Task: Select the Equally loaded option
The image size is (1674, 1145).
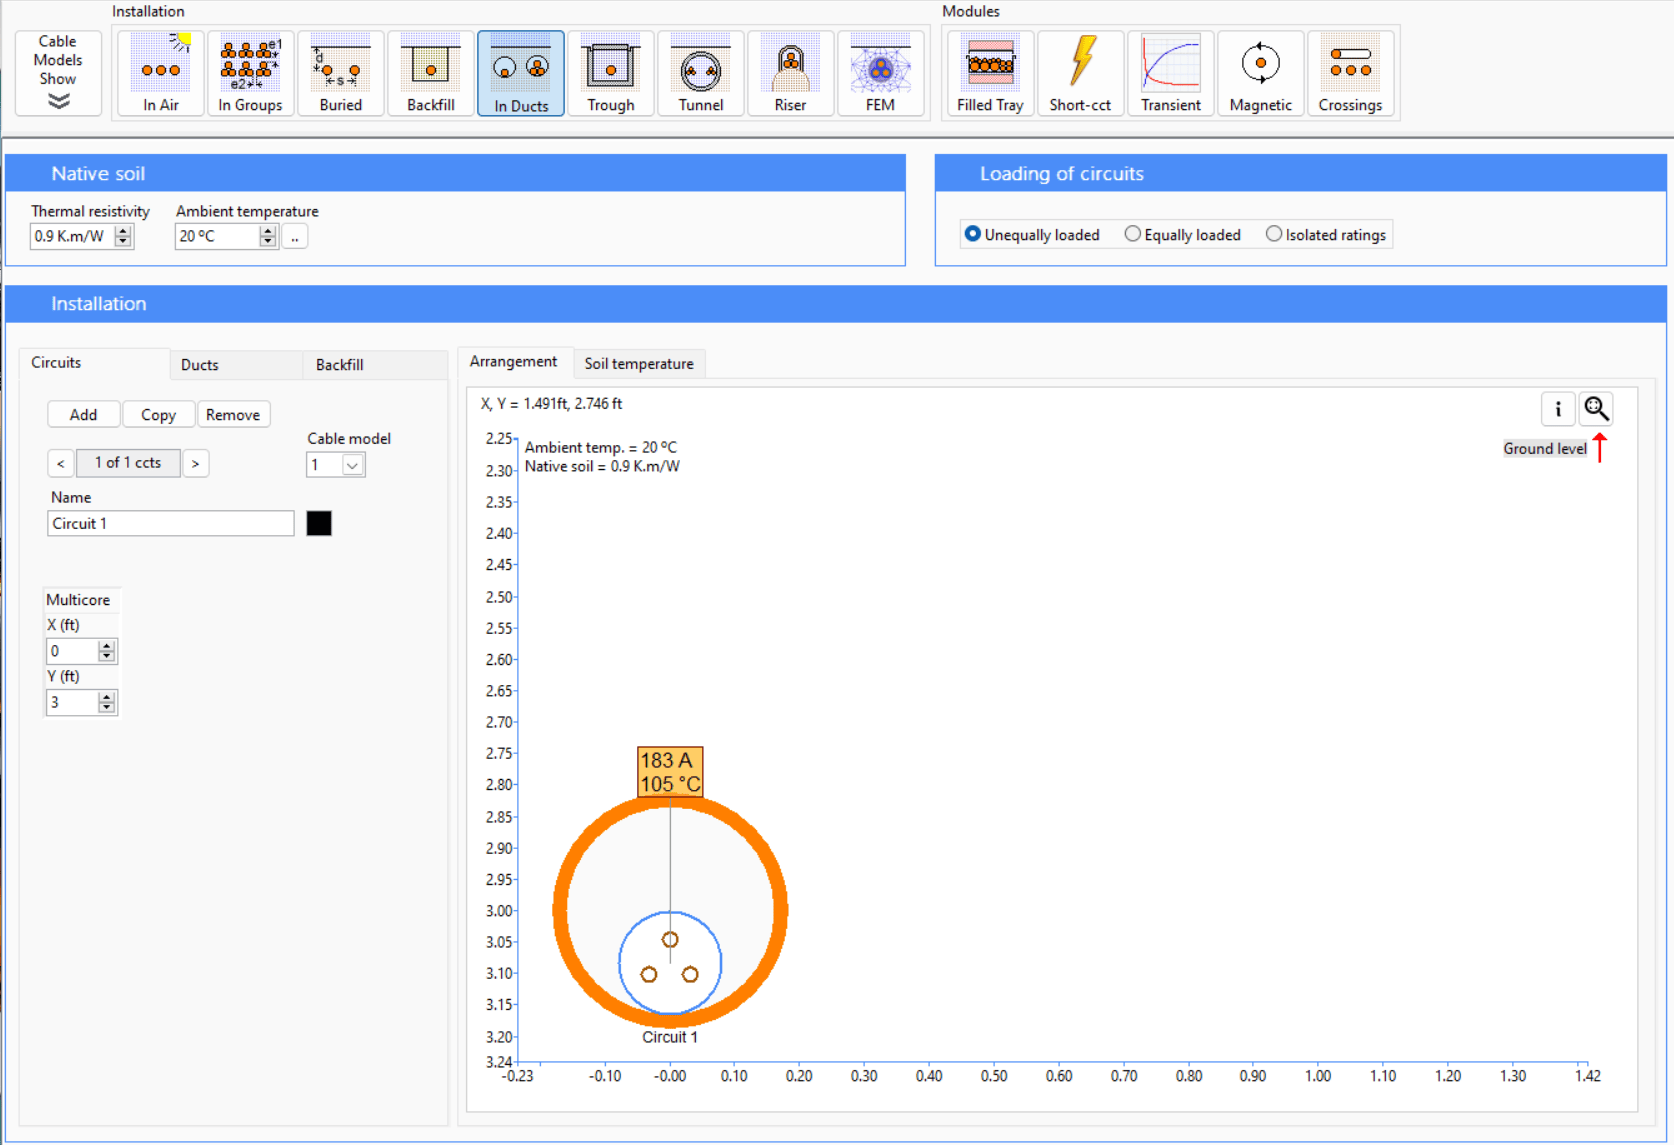Action: pyautogui.click(x=1132, y=233)
